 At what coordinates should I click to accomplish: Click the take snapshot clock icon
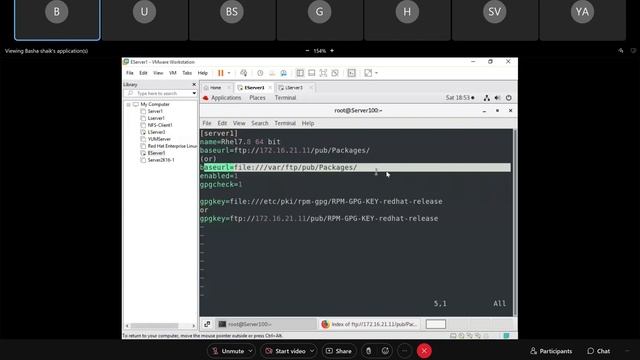pos(260,73)
